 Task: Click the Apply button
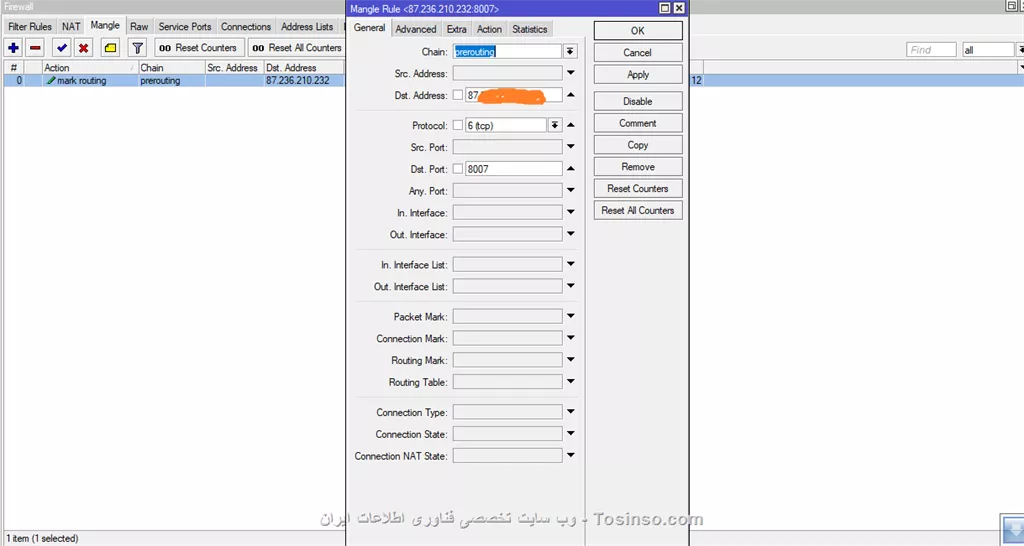click(638, 74)
